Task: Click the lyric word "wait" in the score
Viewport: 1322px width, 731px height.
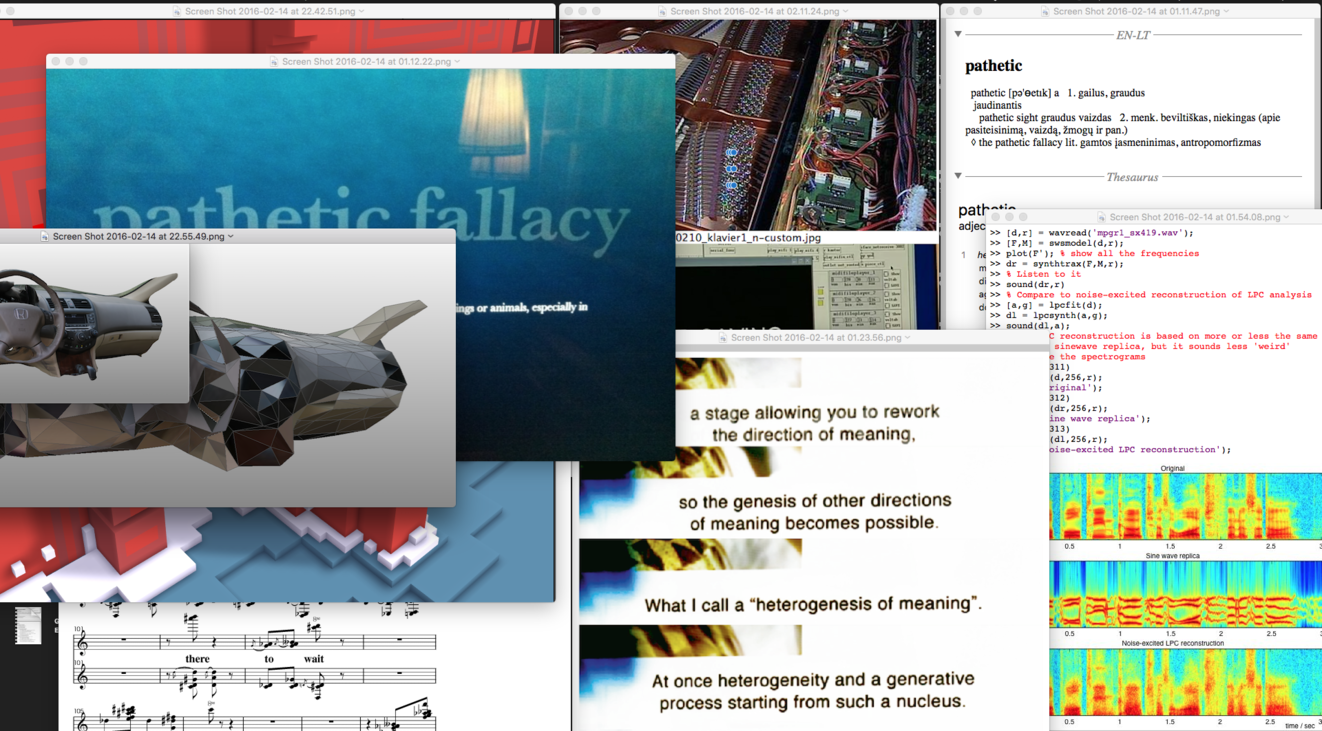Action: coord(313,659)
